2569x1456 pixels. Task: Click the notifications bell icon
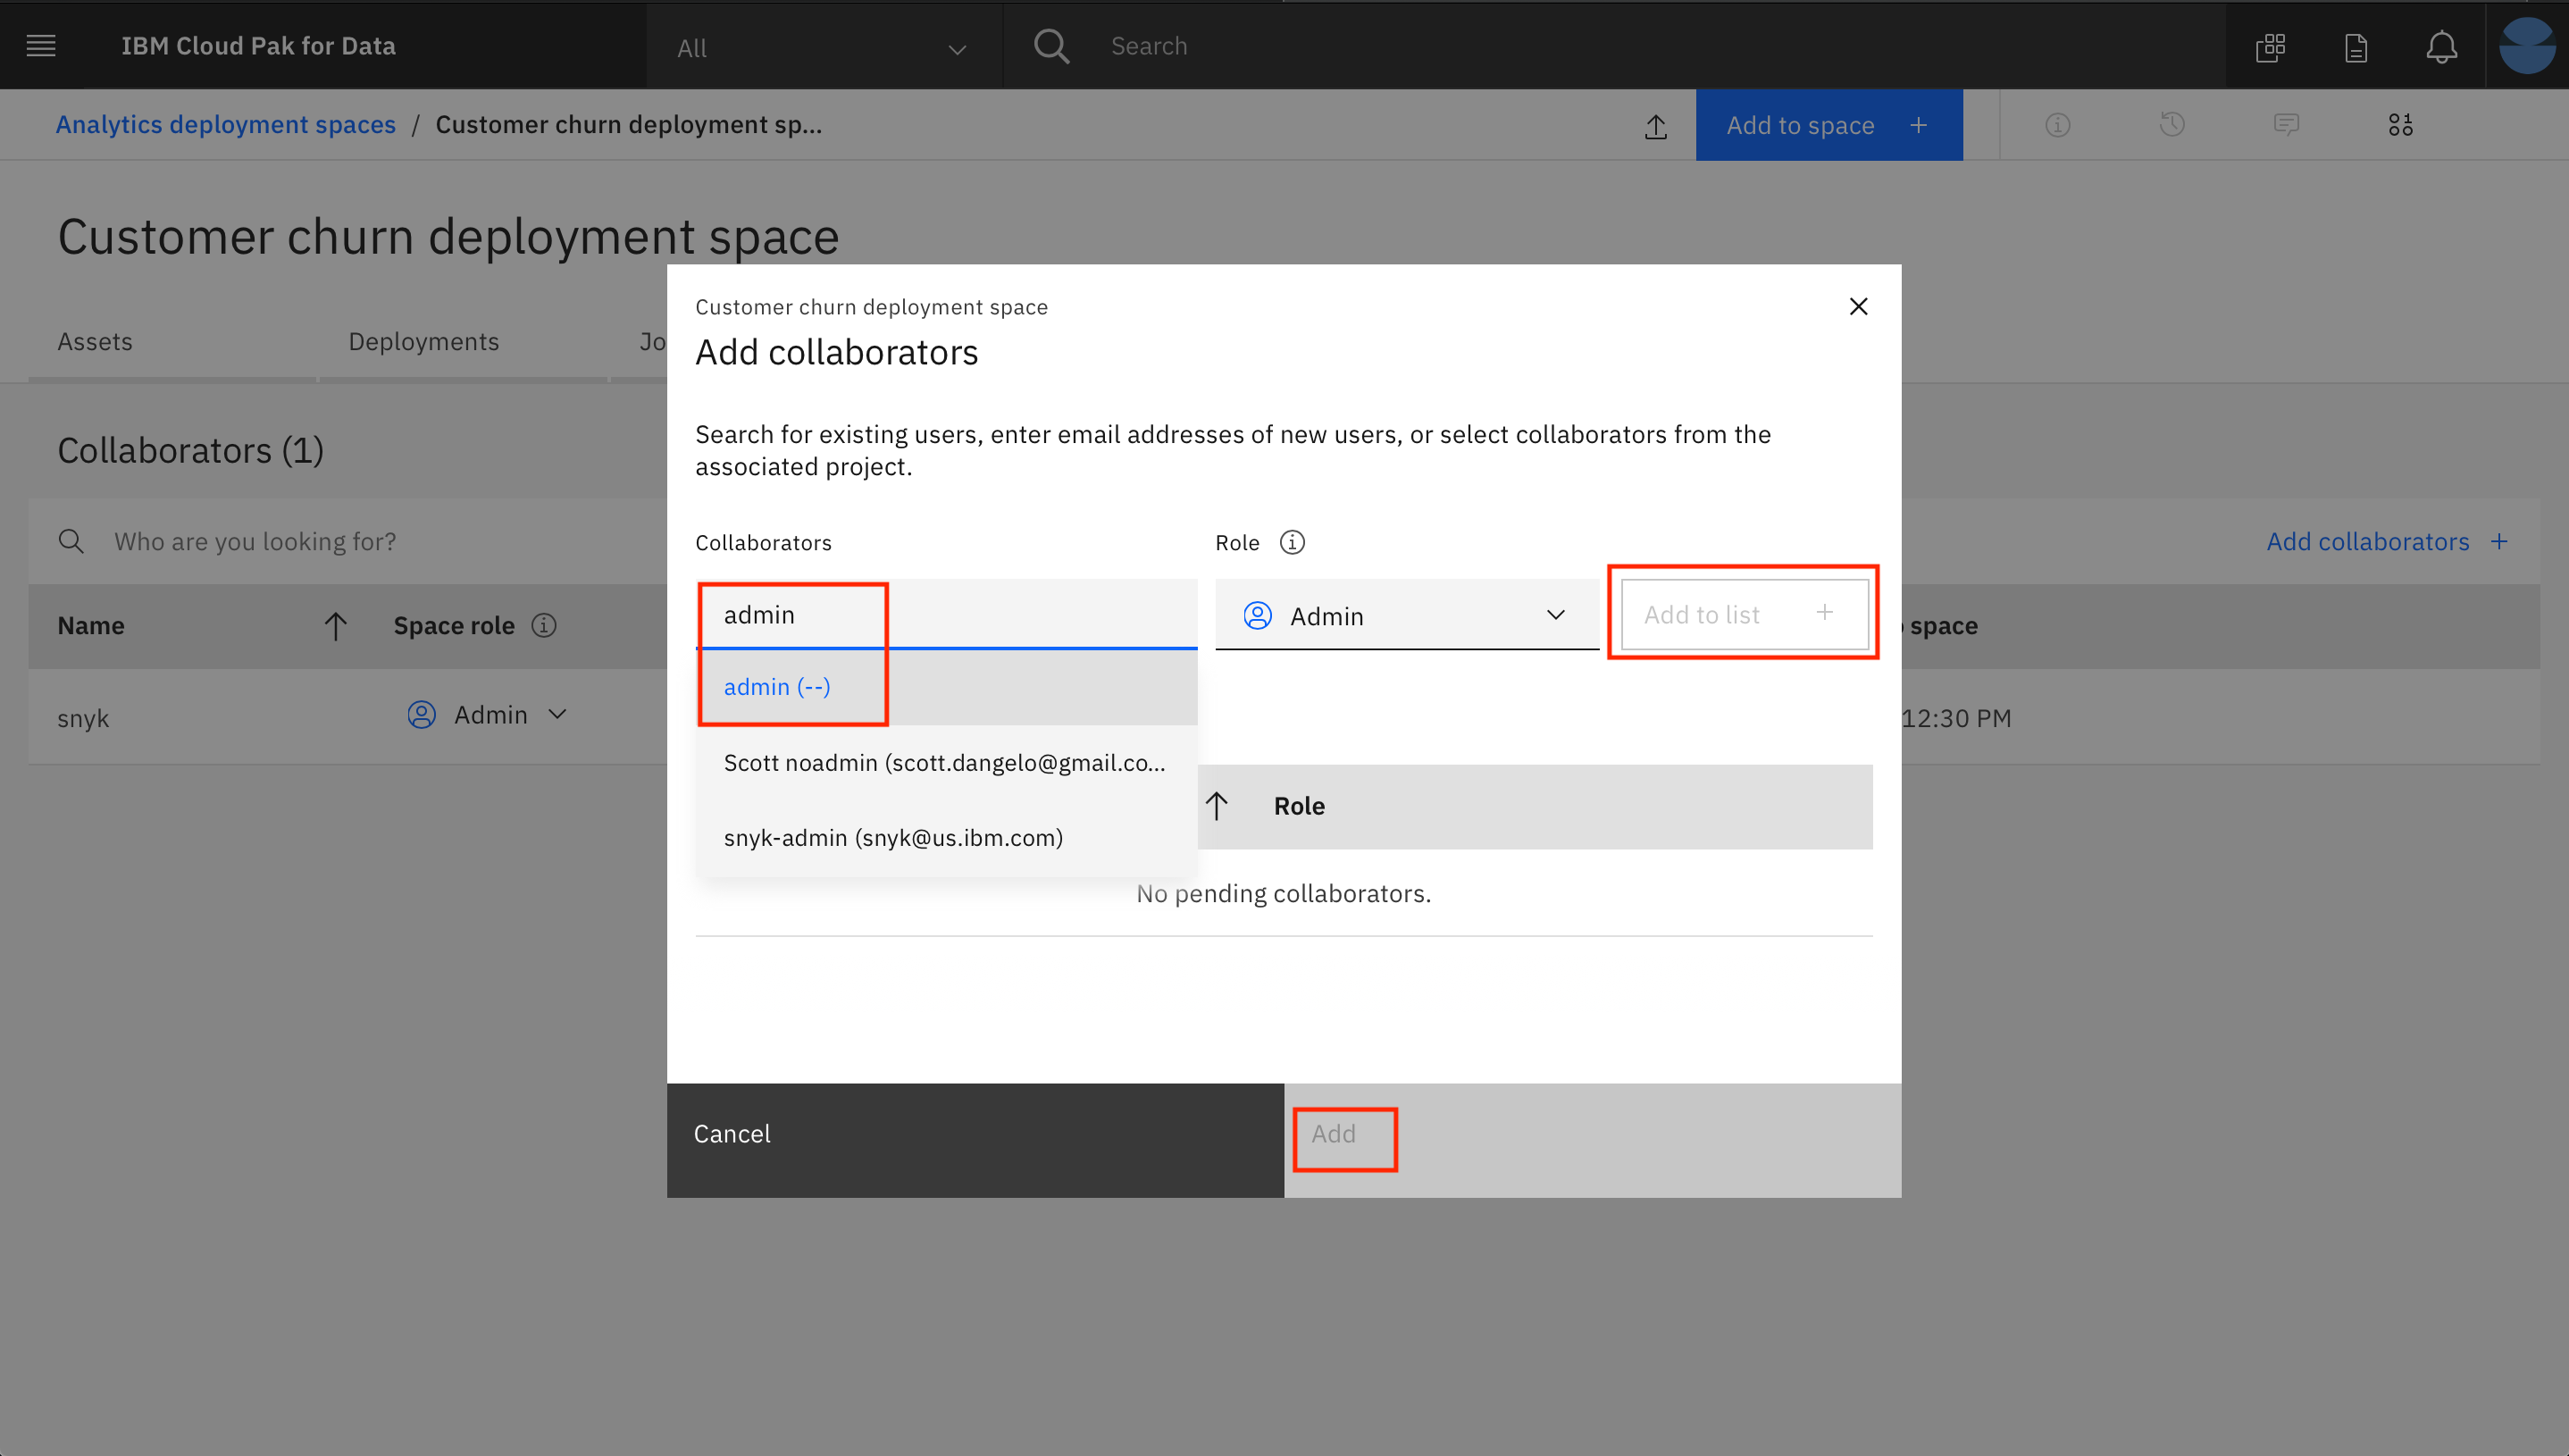click(2441, 47)
